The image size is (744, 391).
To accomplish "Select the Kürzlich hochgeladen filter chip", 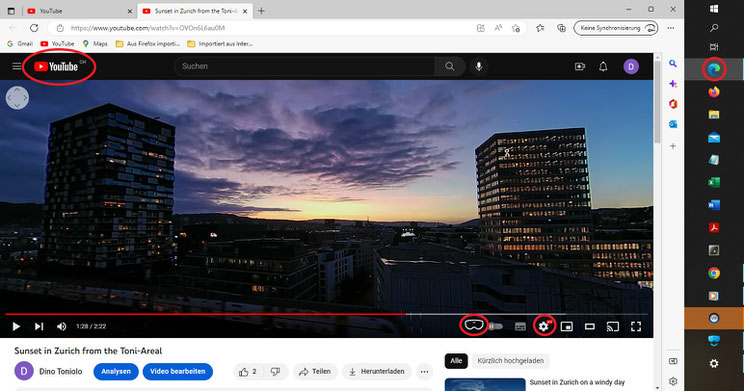I will pos(511,361).
